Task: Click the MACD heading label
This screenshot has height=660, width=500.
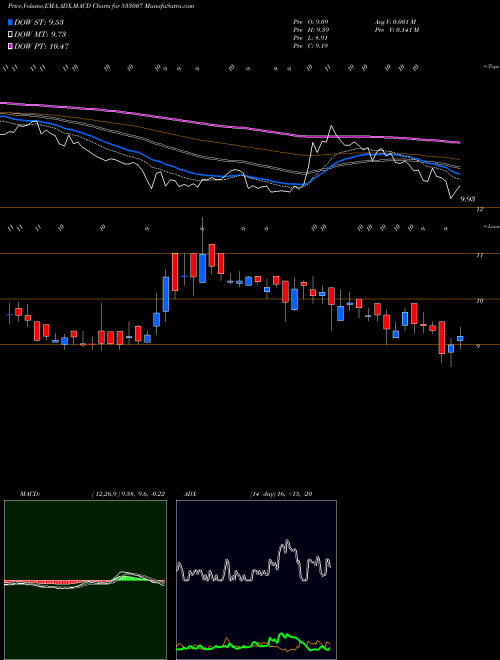Action: tap(29, 494)
